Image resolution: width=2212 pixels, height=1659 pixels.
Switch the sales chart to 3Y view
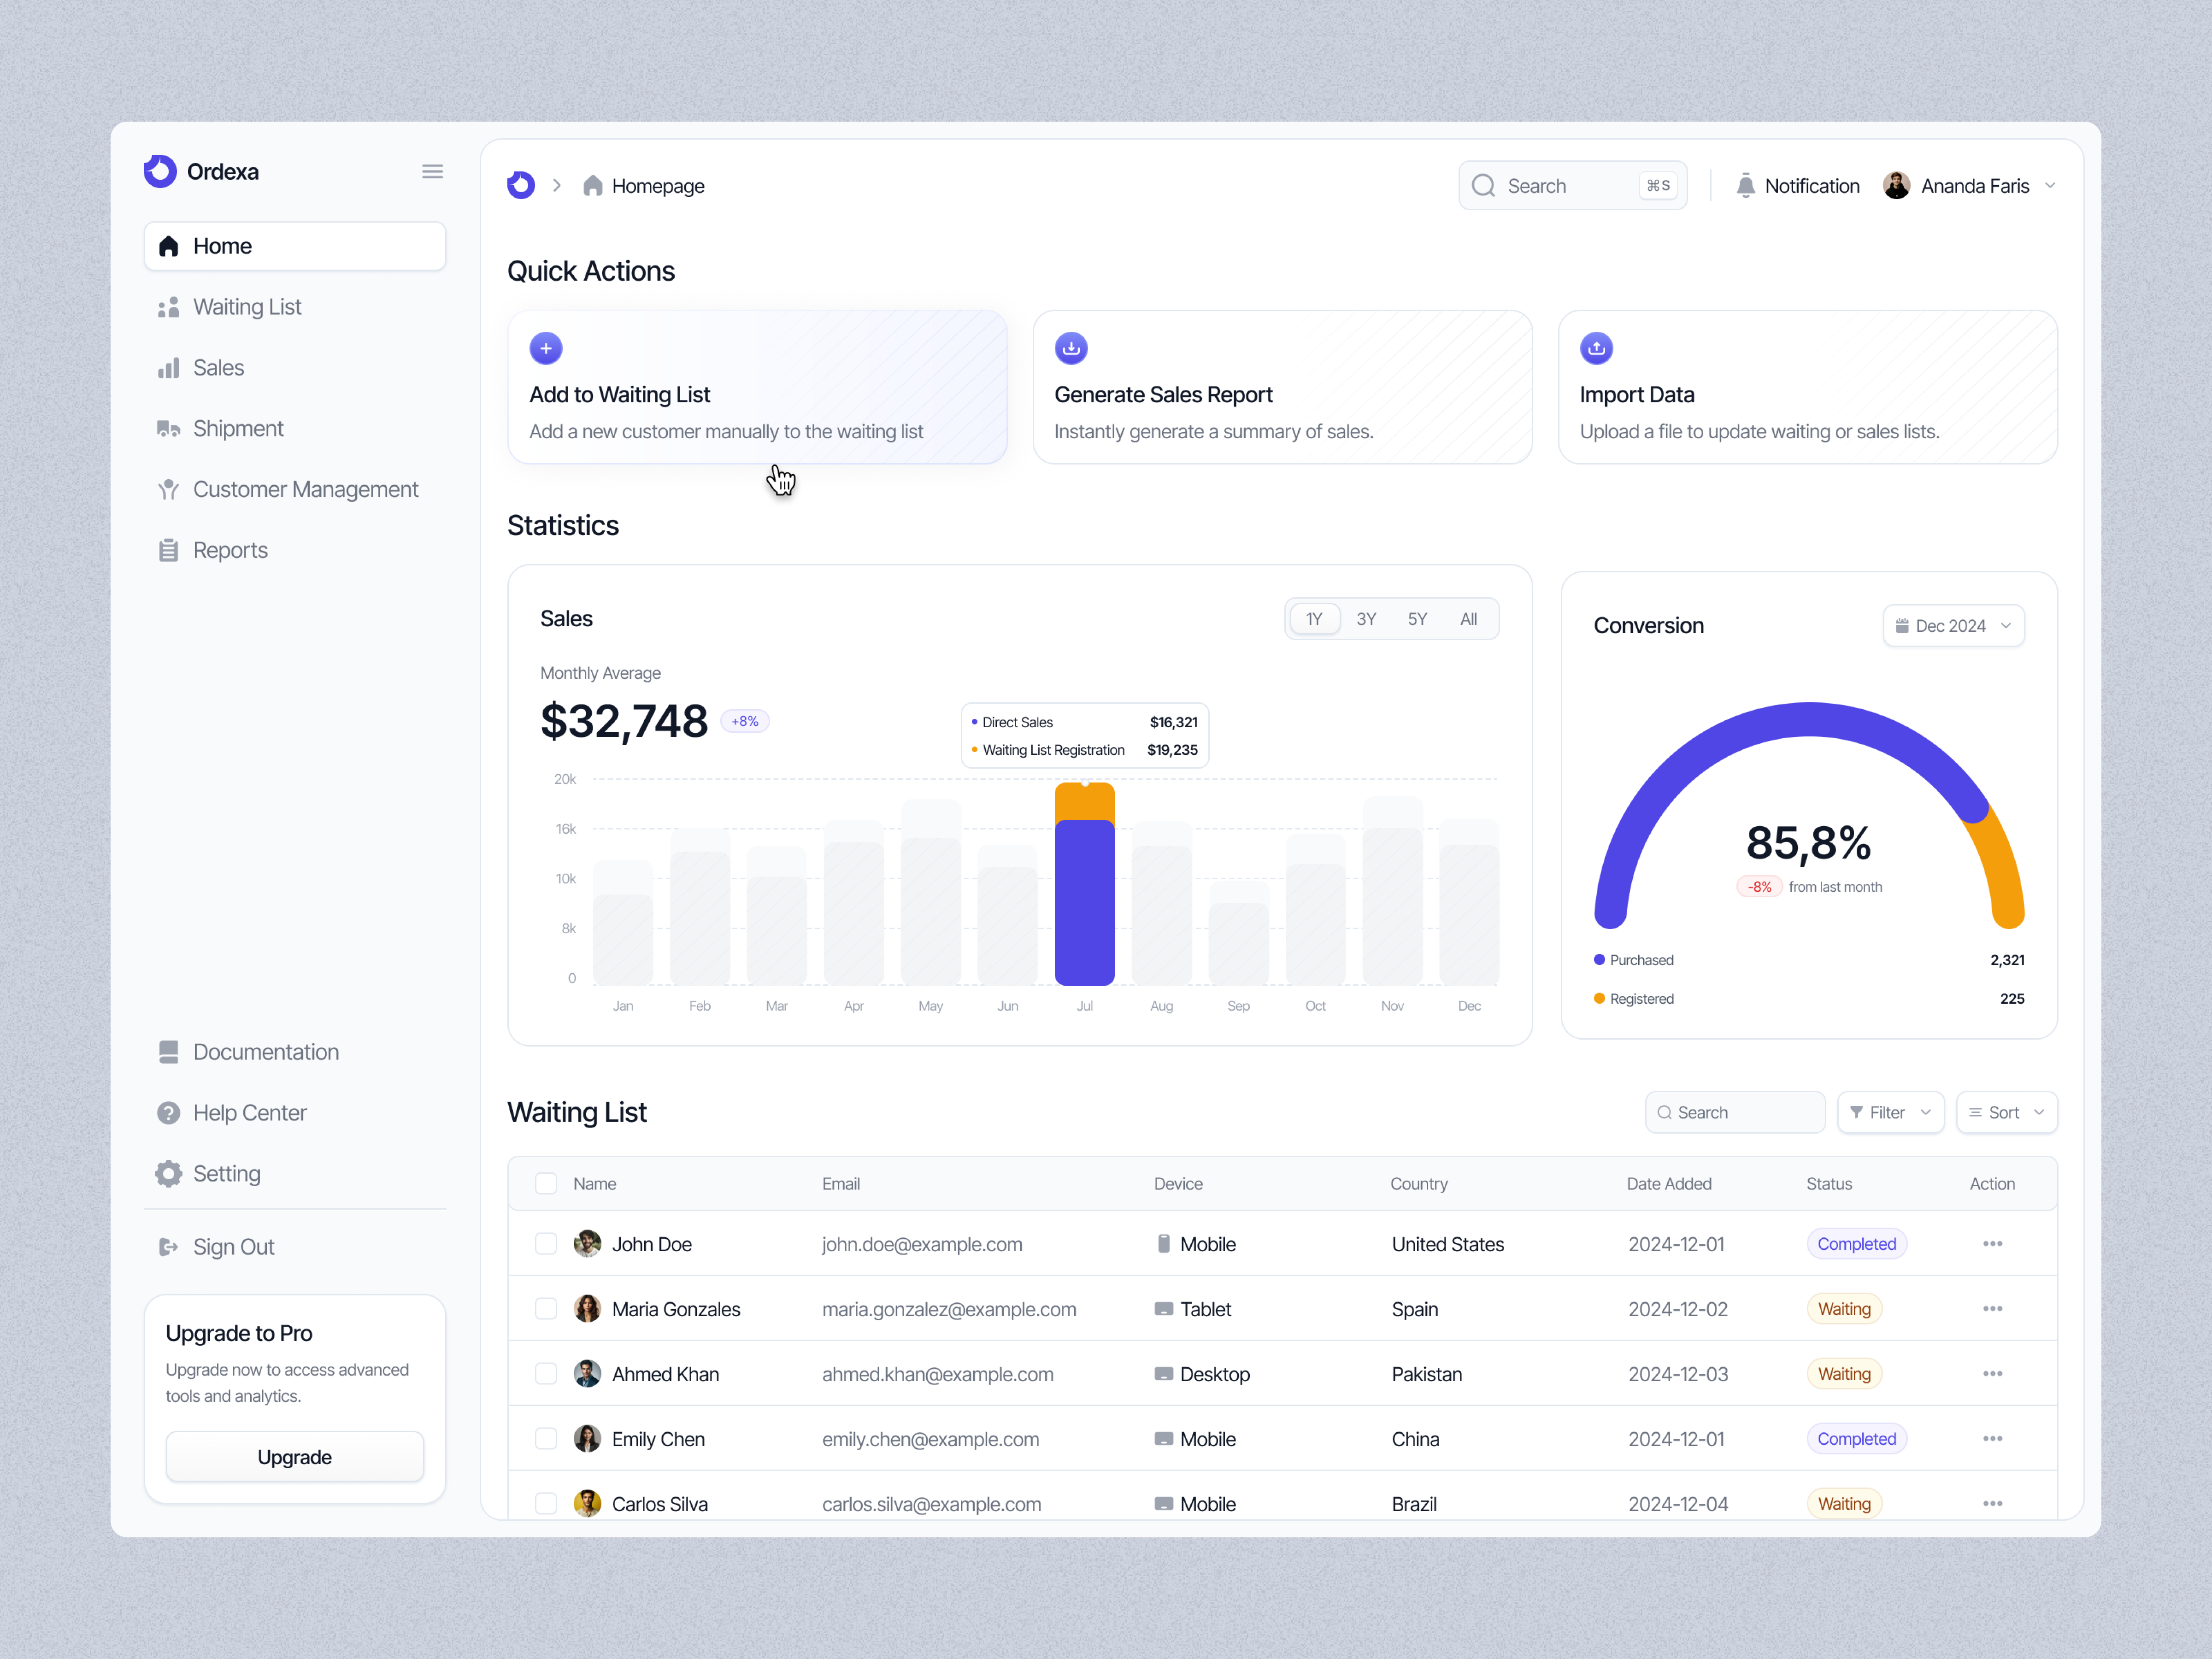coord(1366,618)
